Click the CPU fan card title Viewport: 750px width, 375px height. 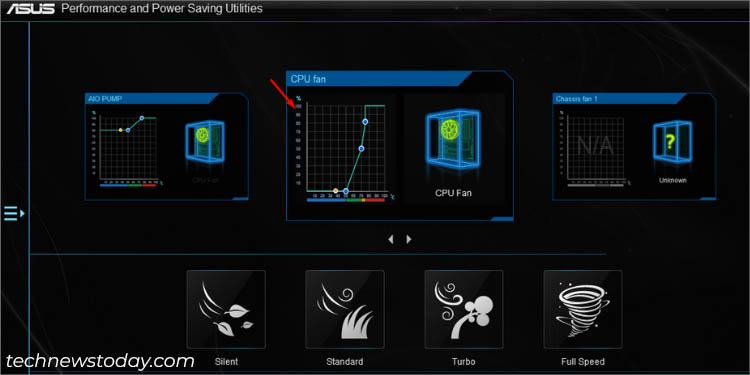point(308,79)
